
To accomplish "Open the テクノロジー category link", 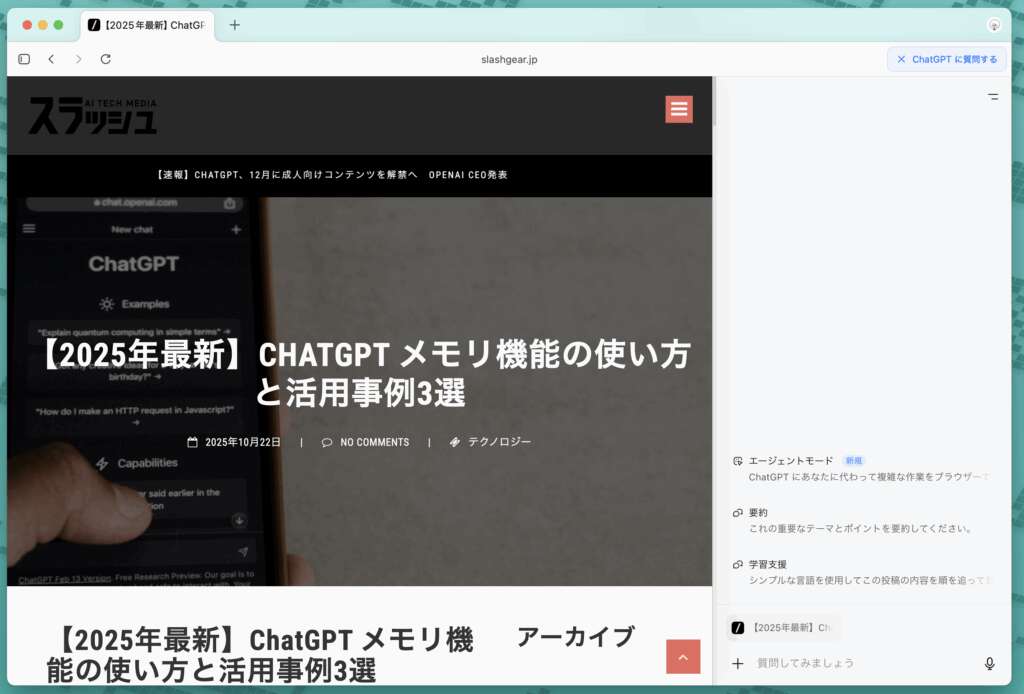I will coord(499,442).
